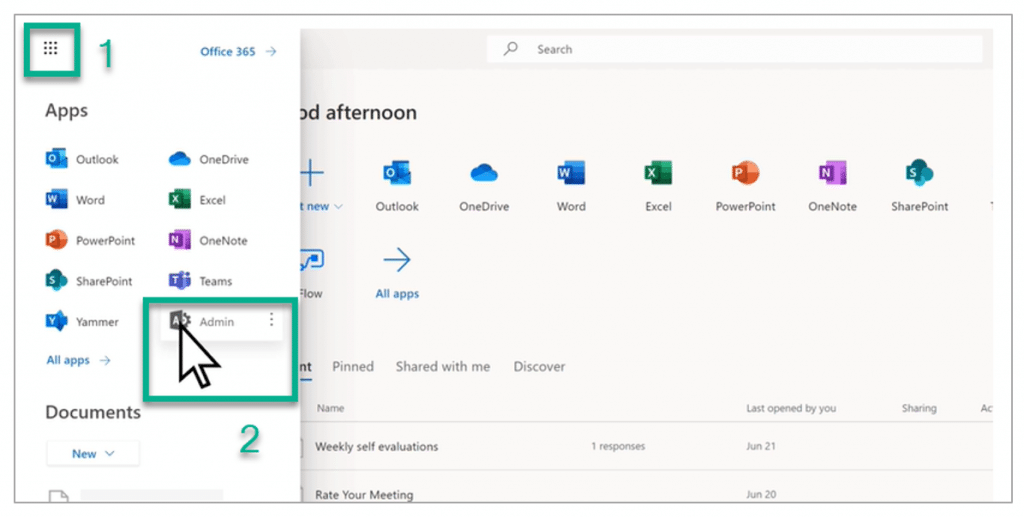Expand the New document dropdown

[93, 453]
